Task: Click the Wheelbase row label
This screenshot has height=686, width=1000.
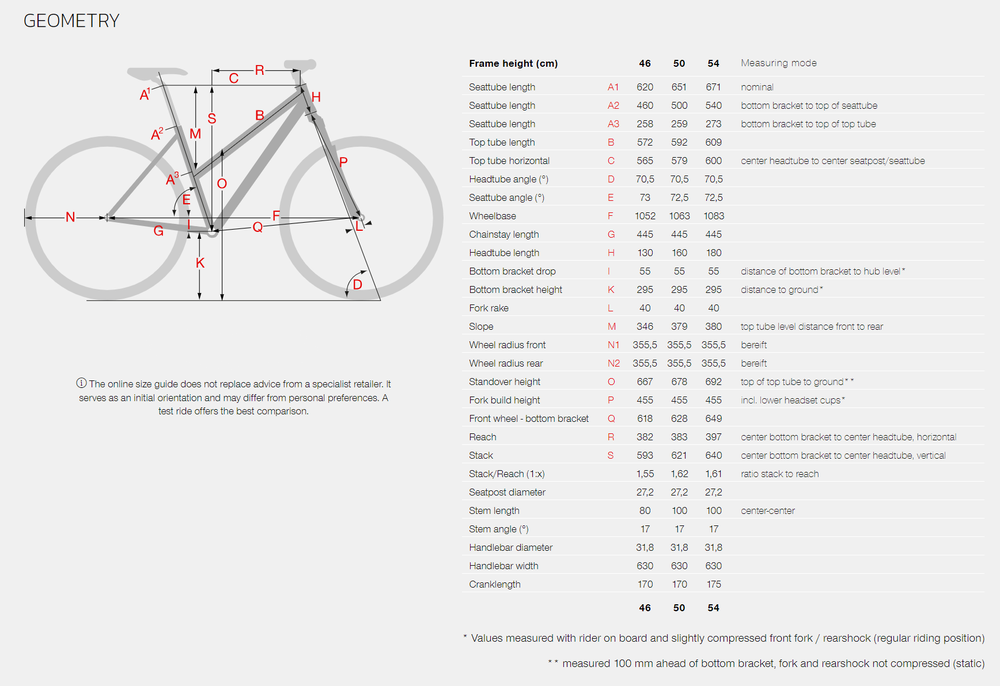Action: 492,216
